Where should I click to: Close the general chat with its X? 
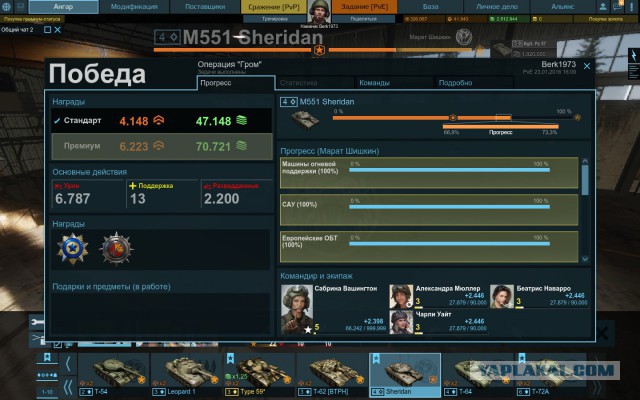58,30
